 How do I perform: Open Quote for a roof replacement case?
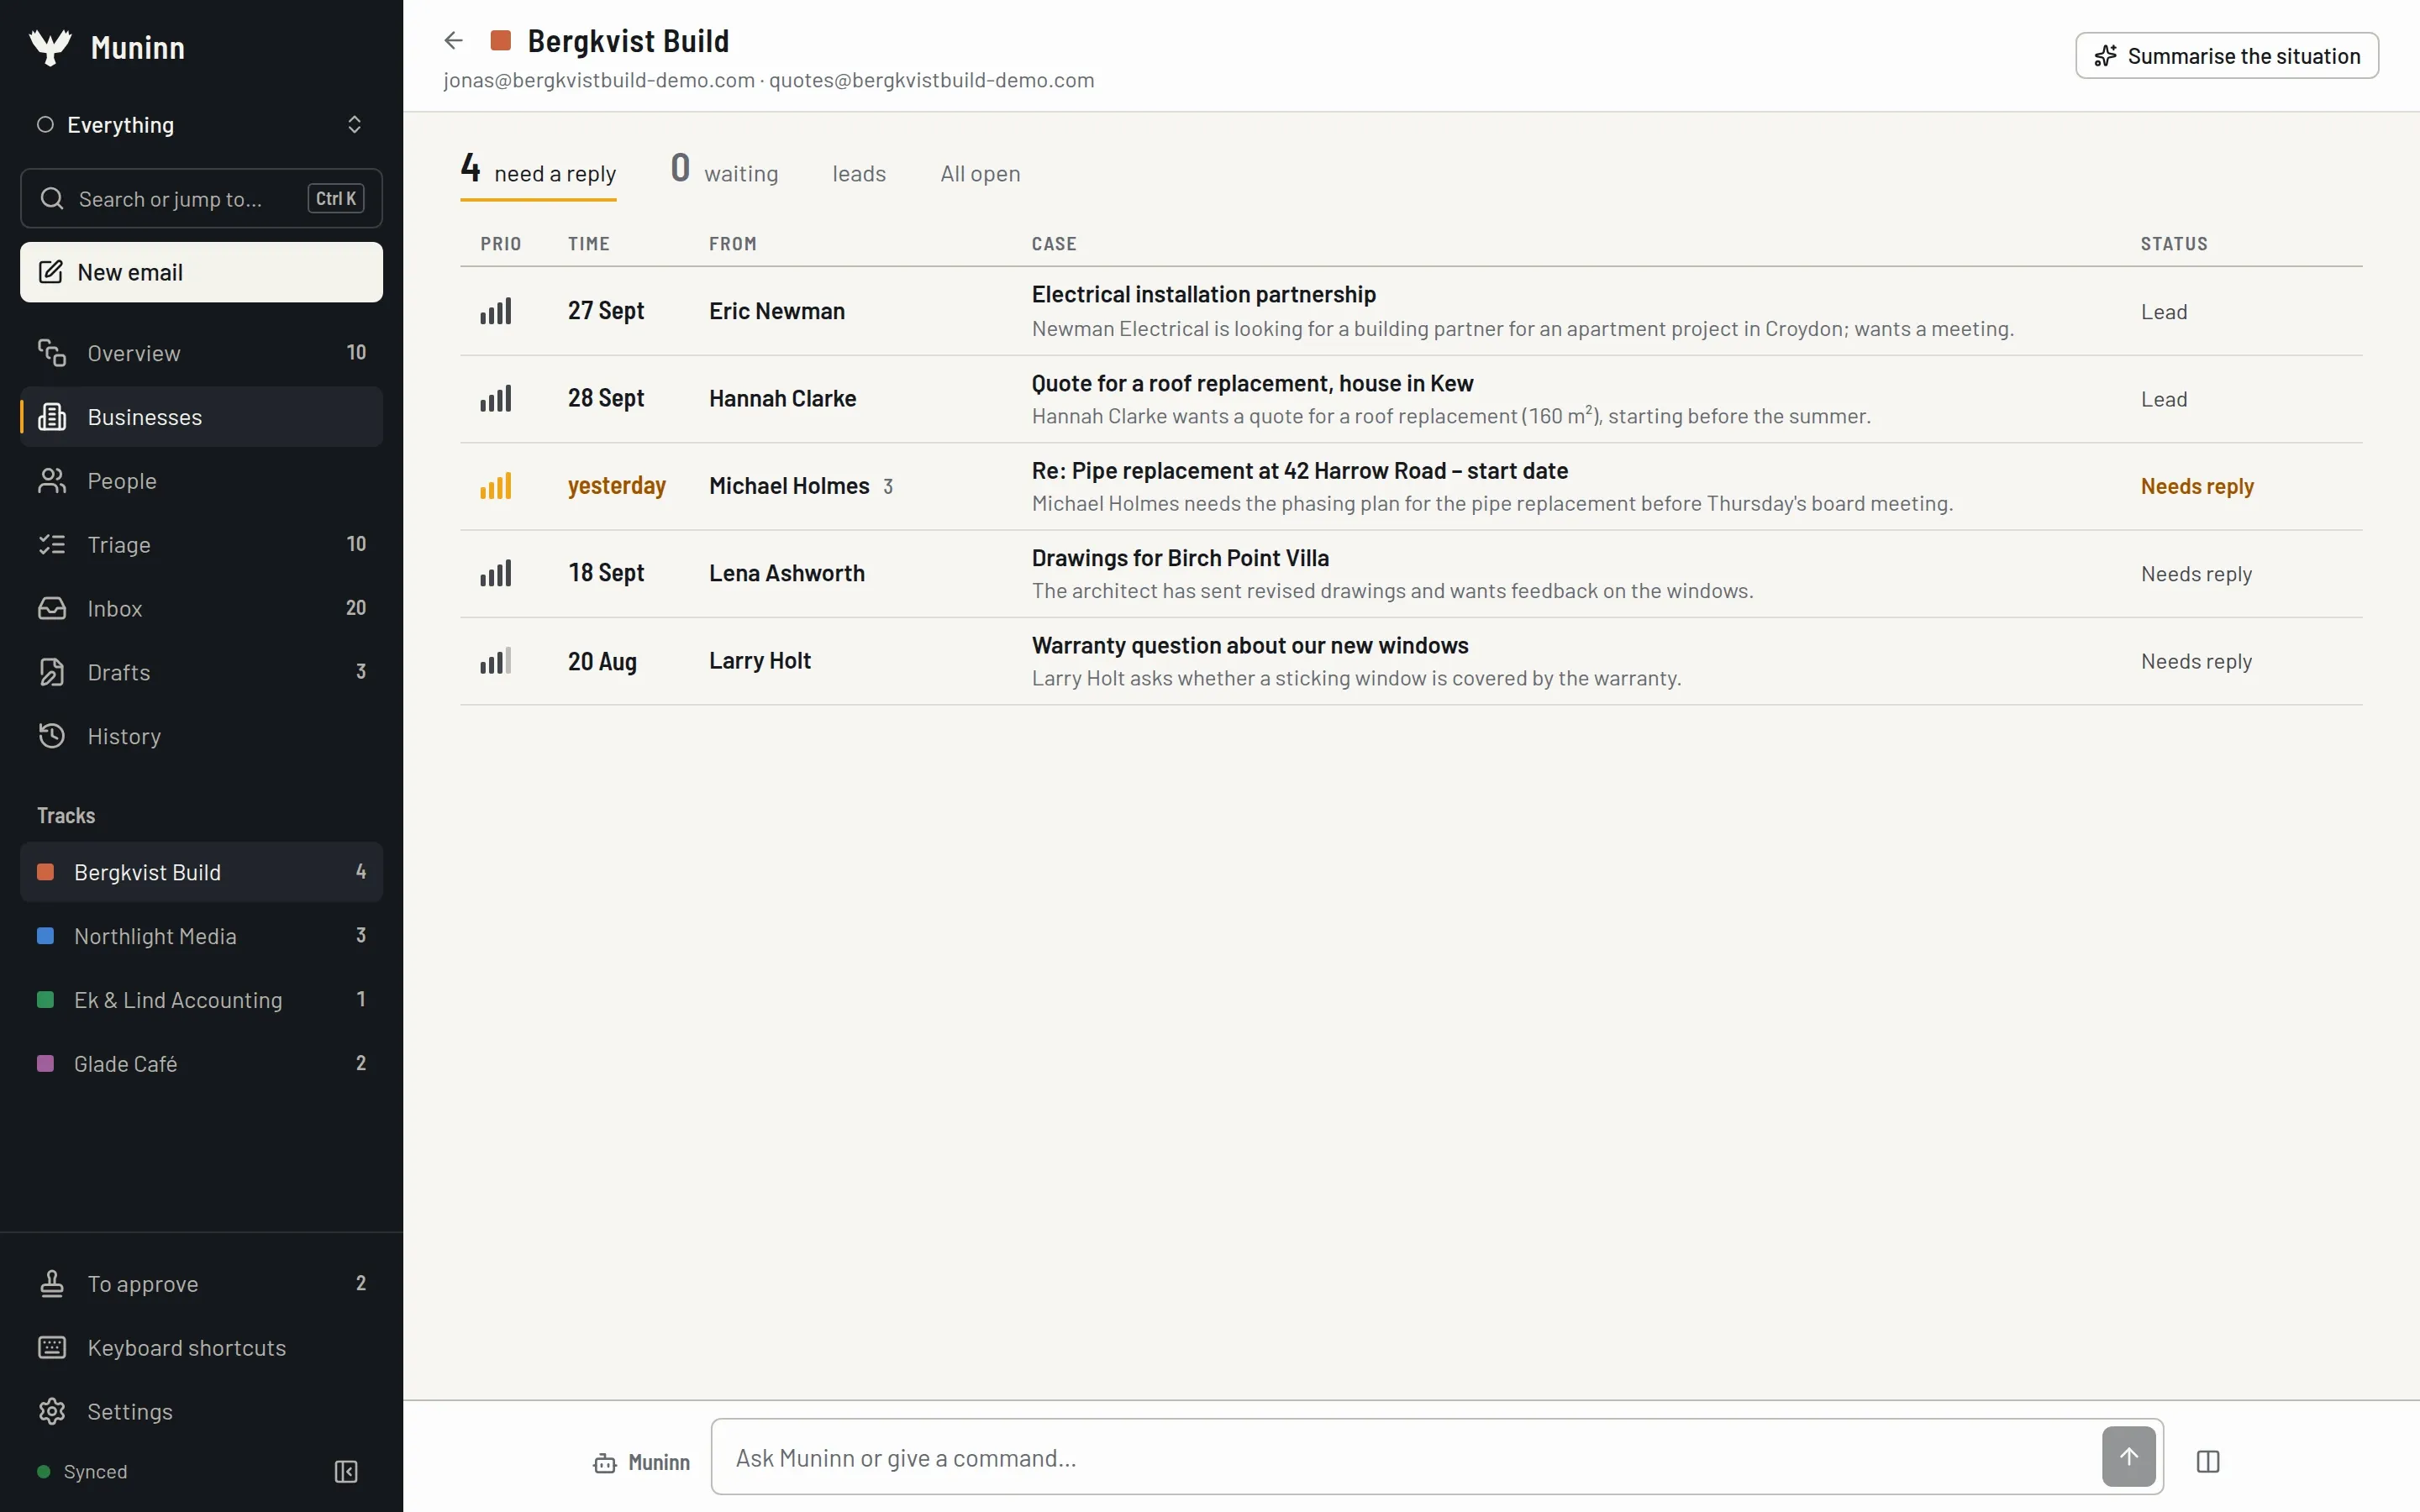[1411, 399]
